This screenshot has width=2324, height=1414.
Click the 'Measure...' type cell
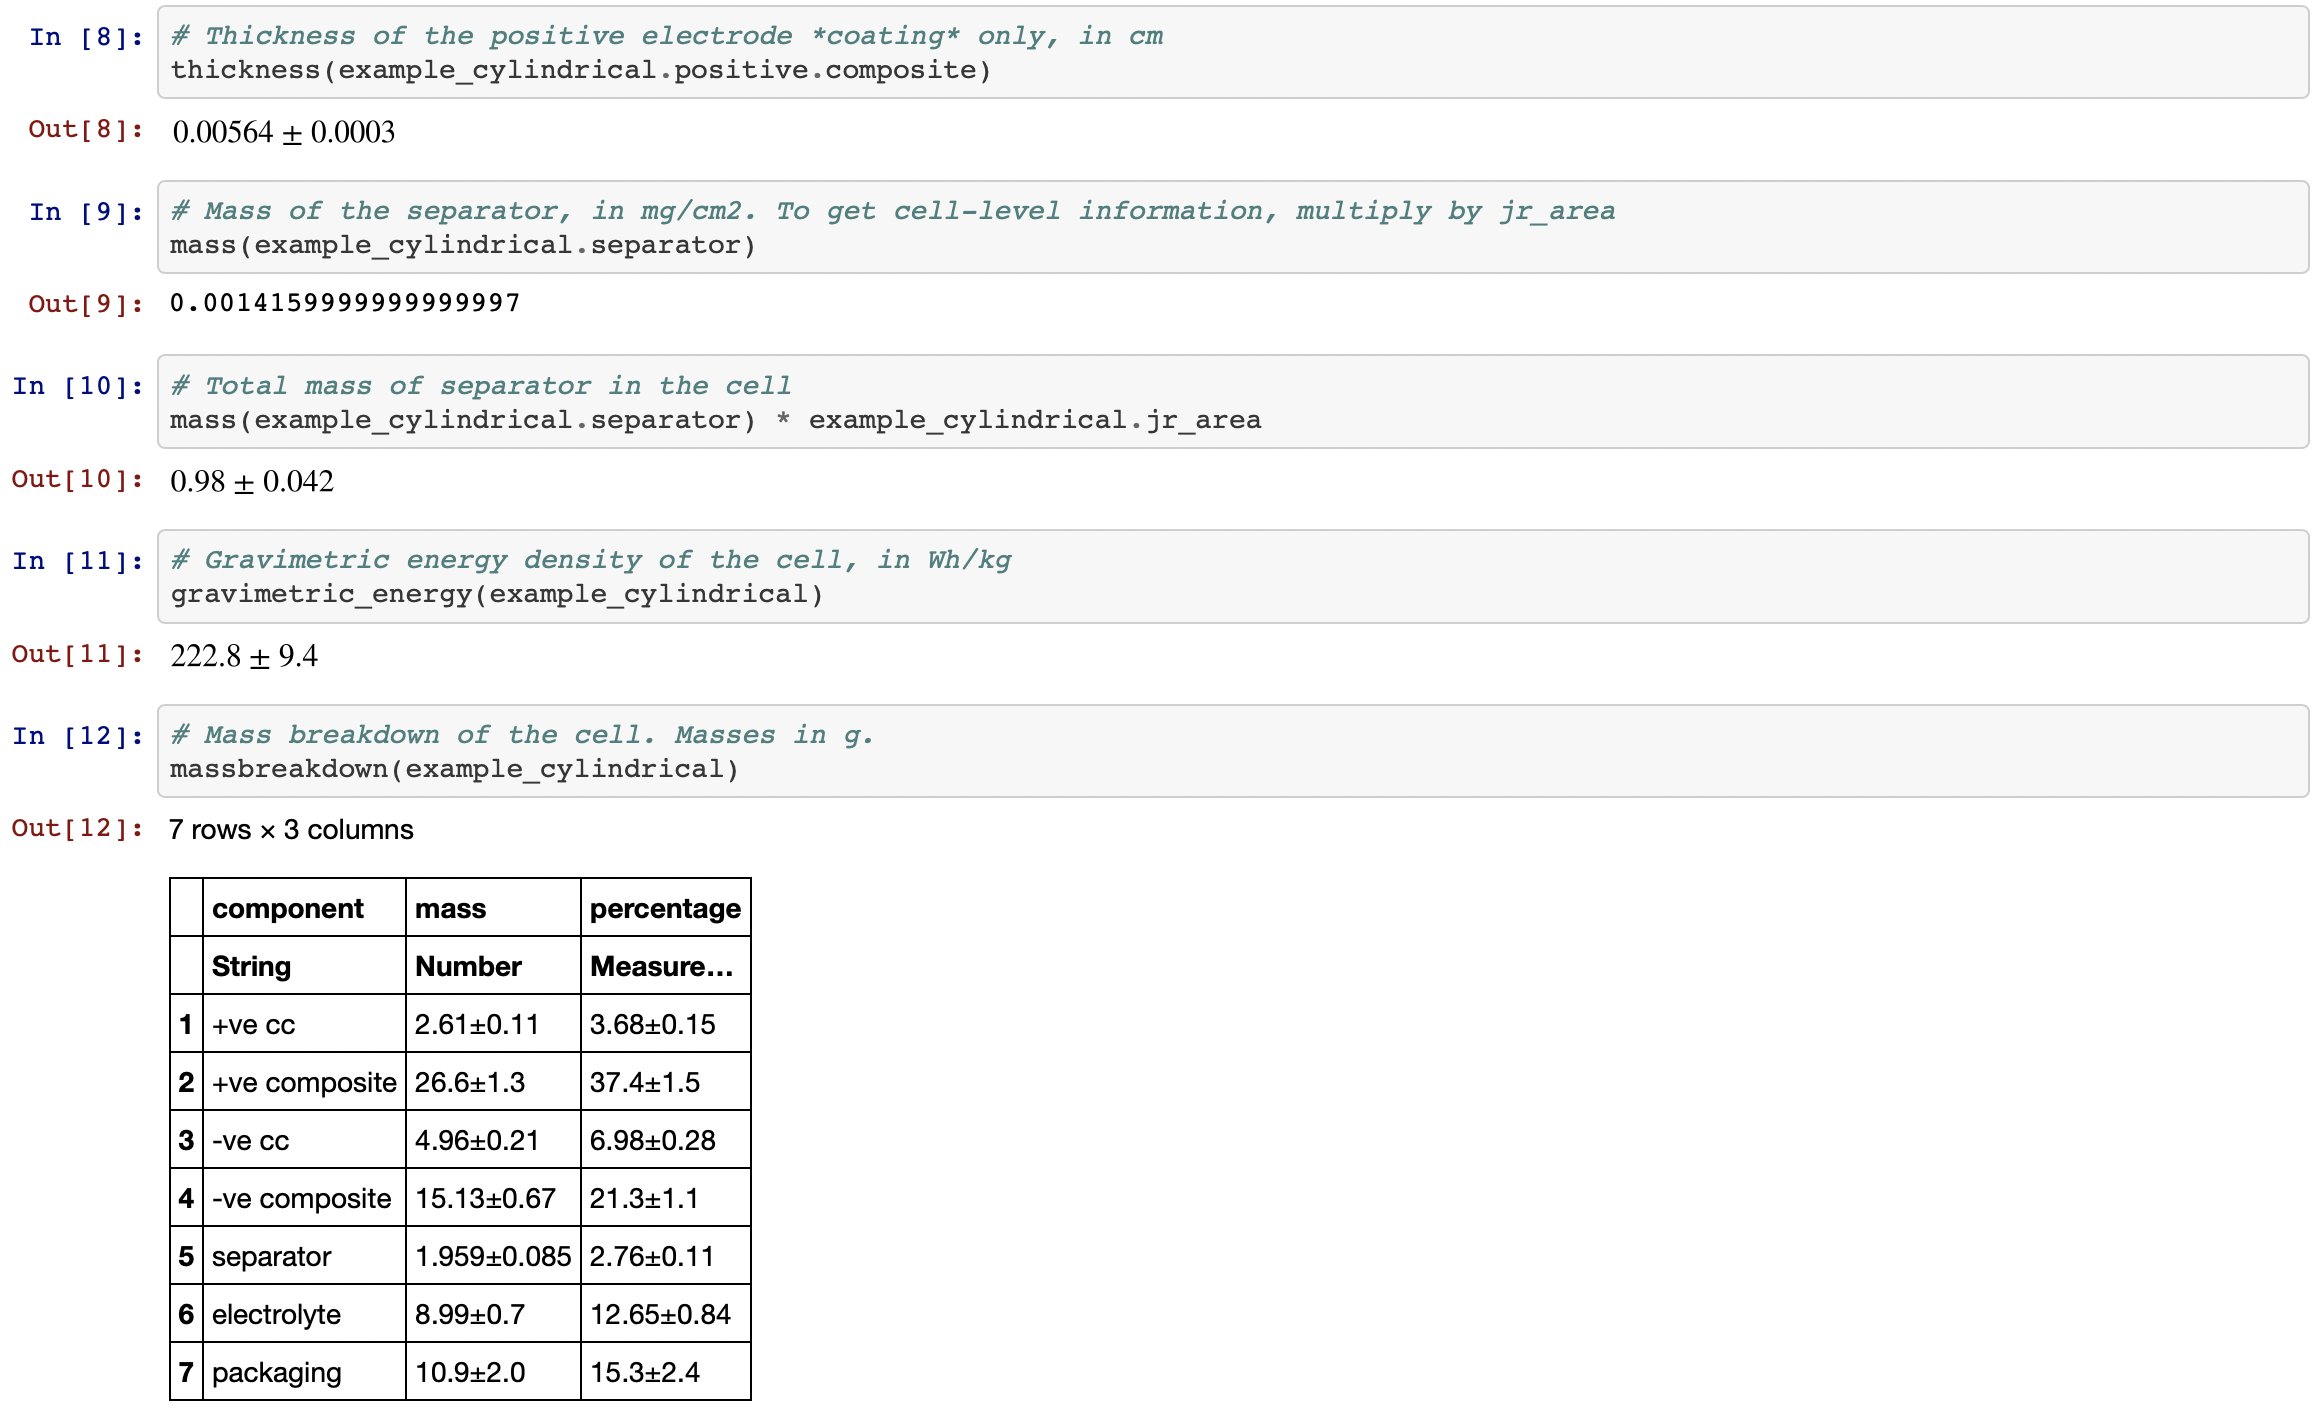click(666, 966)
